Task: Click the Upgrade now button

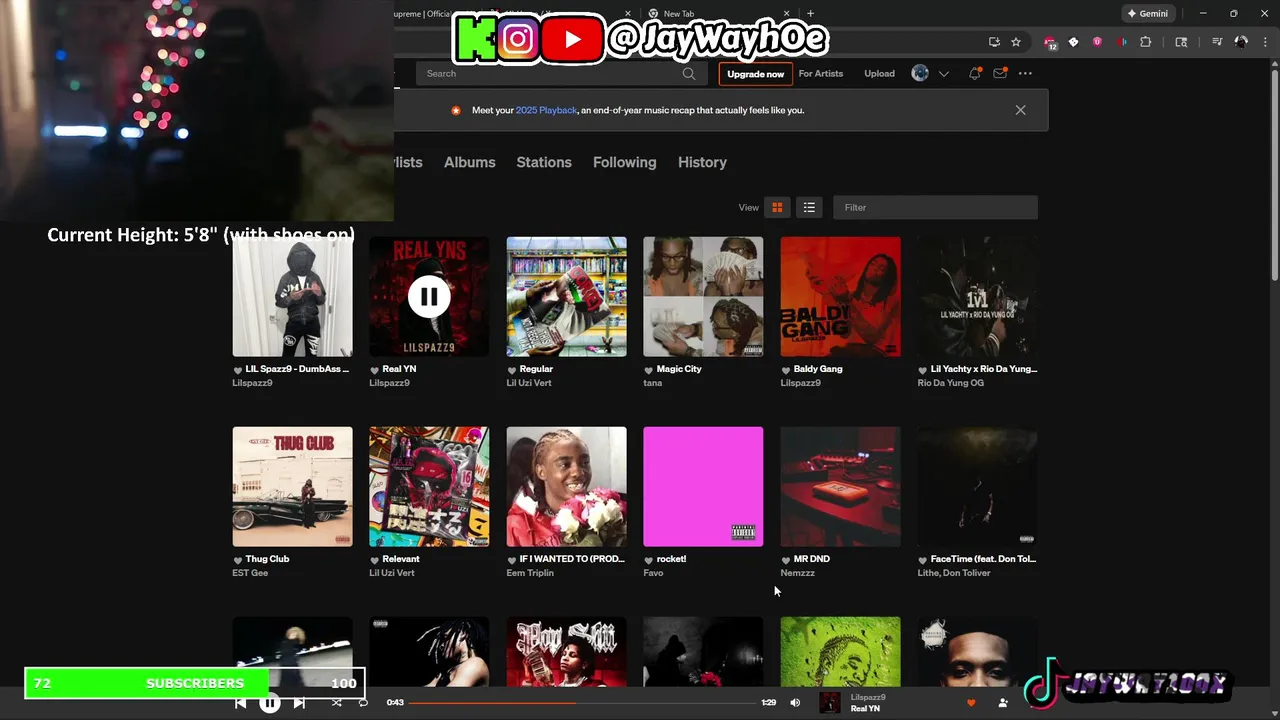Action: pyautogui.click(x=756, y=74)
